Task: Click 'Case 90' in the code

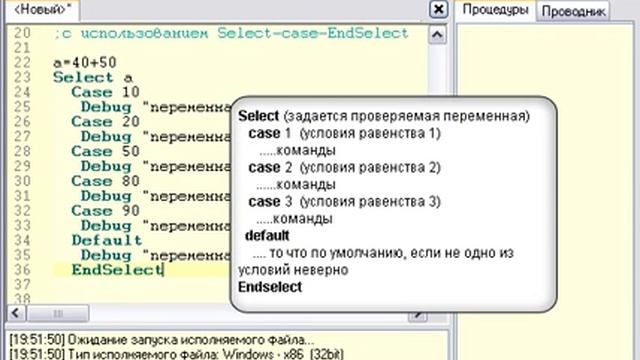Action: (x=106, y=211)
